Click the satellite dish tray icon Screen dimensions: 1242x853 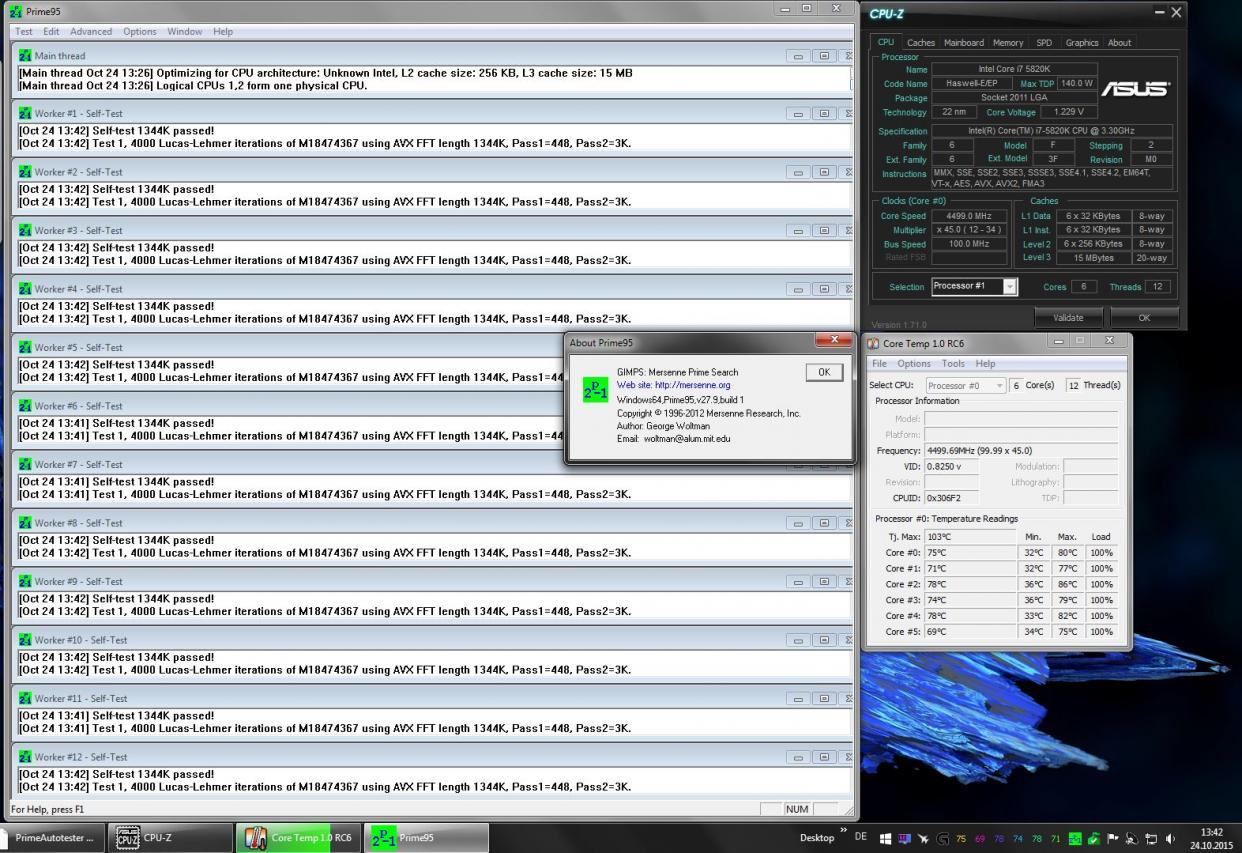(x=1132, y=839)
